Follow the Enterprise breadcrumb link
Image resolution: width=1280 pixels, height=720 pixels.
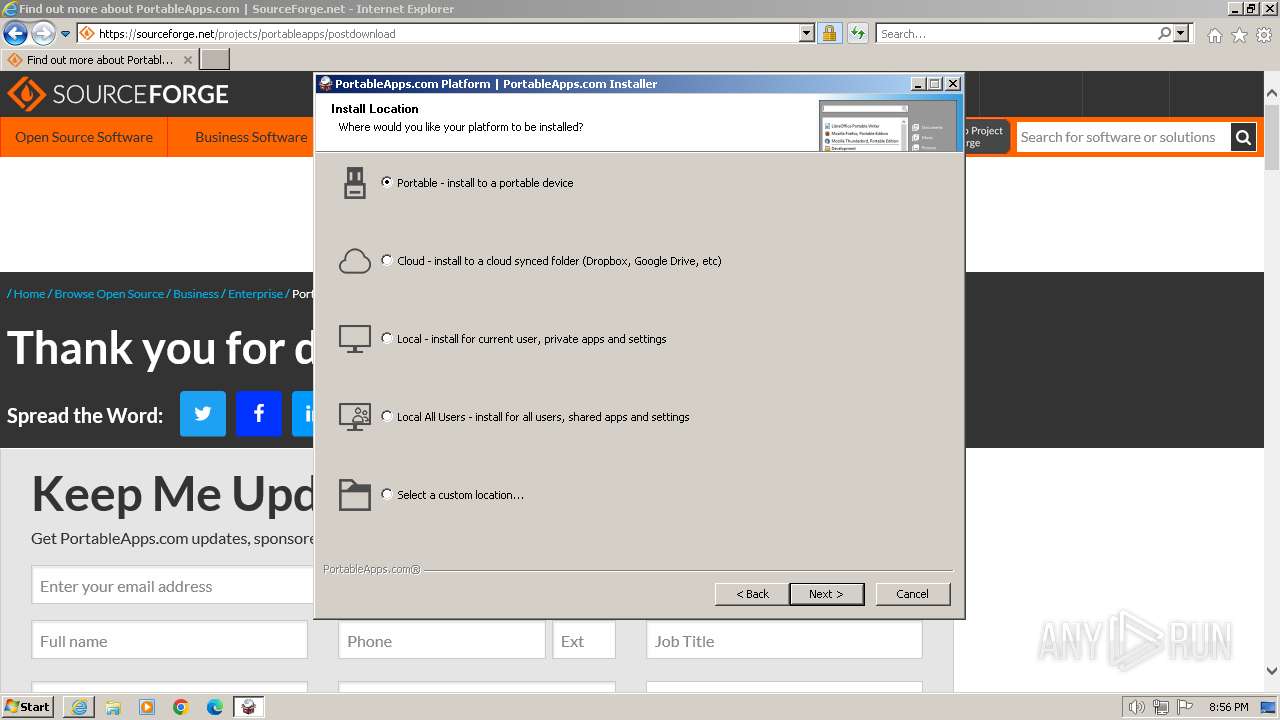pos(255,294)
